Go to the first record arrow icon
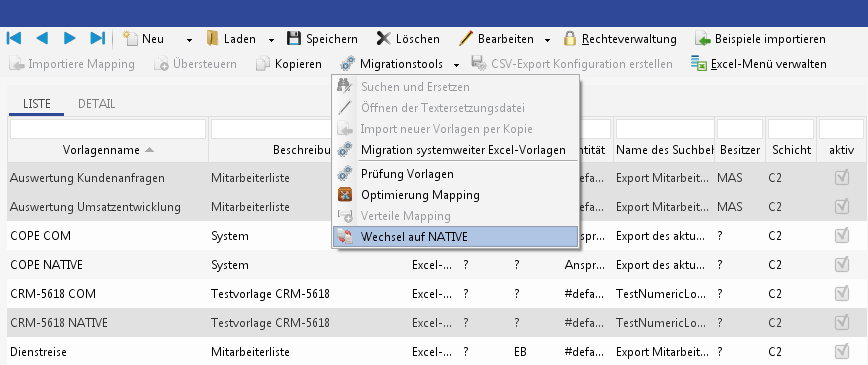 tap(14, 38)
